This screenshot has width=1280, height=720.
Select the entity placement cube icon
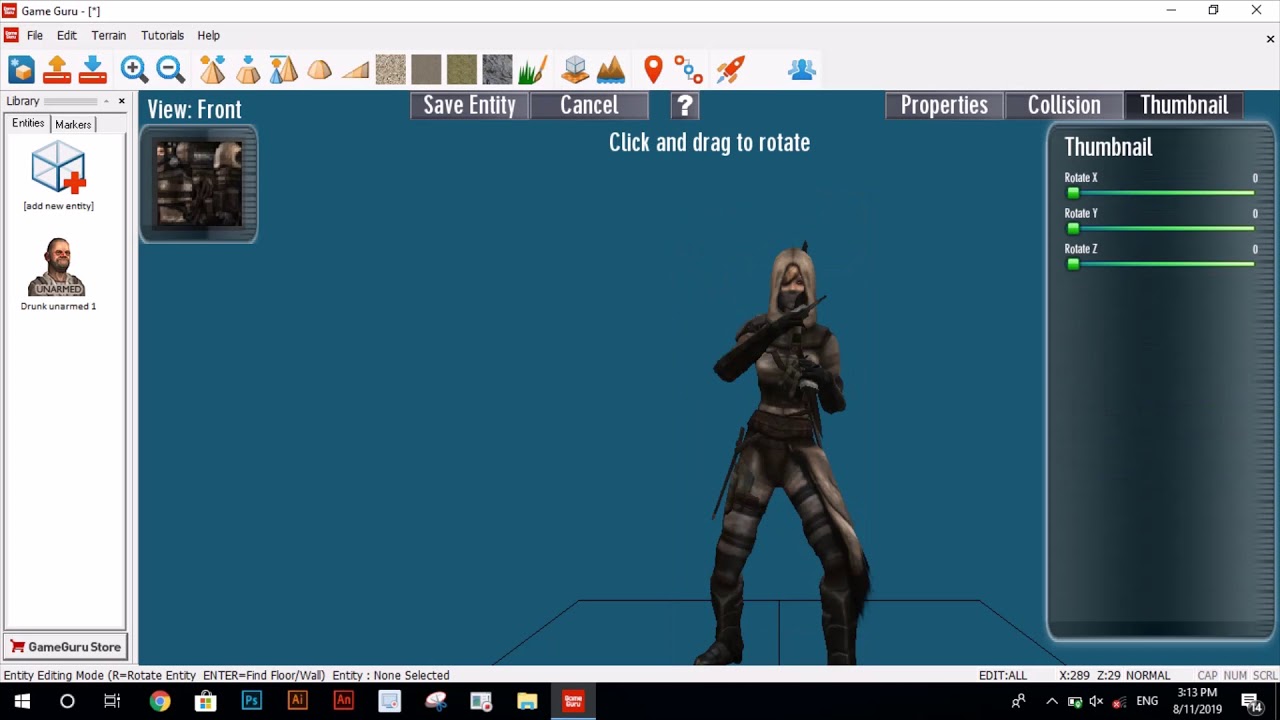[x=575, y=69]
